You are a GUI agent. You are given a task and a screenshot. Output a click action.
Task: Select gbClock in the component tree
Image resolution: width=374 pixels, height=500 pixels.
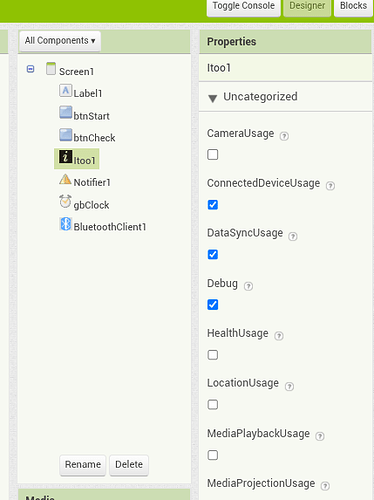91,205
